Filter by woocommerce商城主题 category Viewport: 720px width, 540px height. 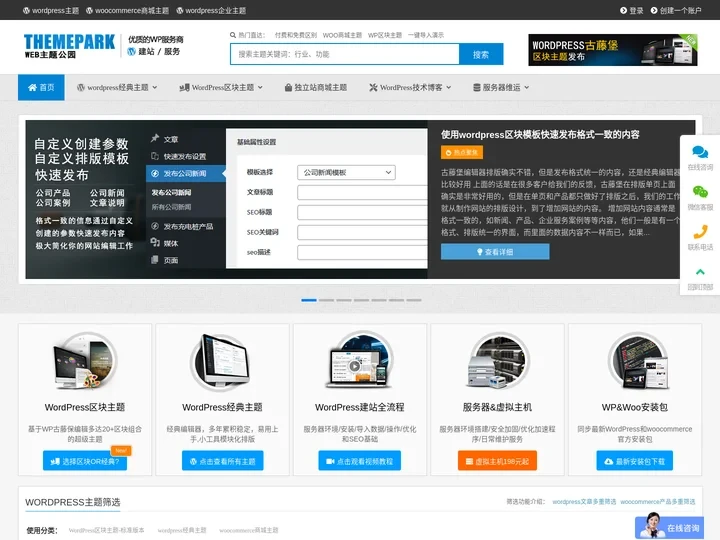pos(249,530)
